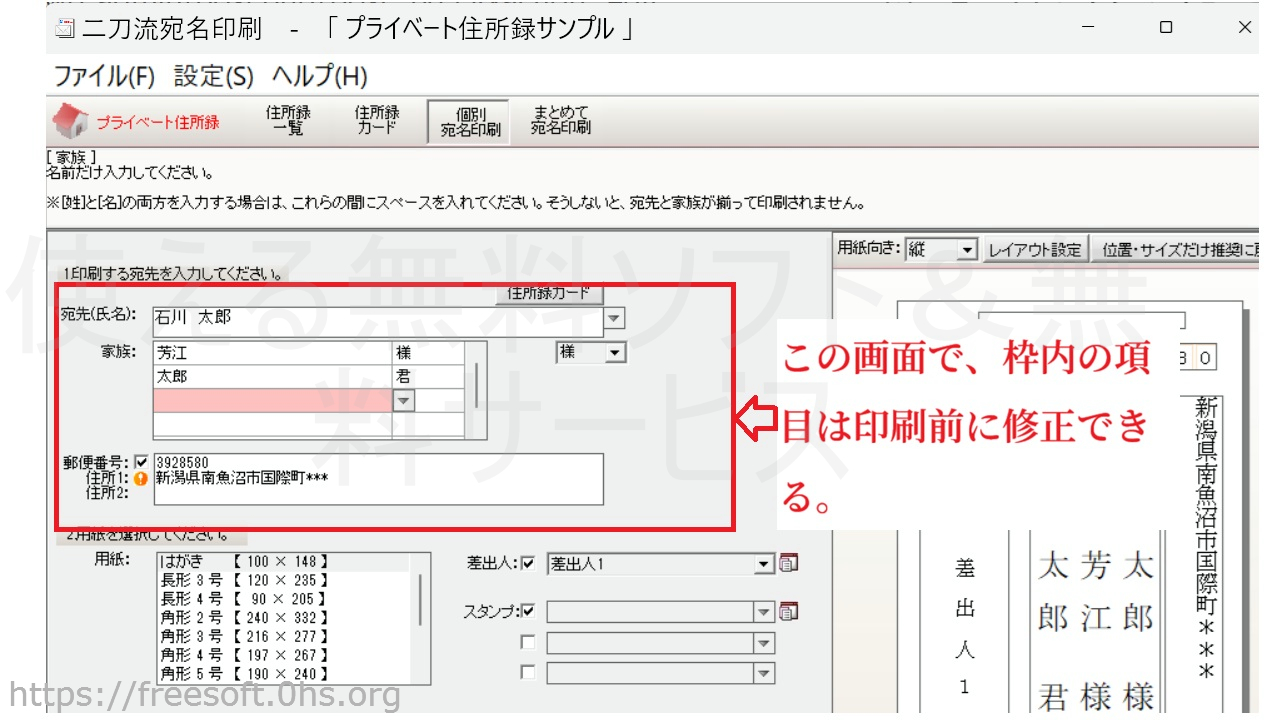The image size is (1280, 720).
Task: Open the edit icon beside スタンプ dropdown
Action: (789, 611)
